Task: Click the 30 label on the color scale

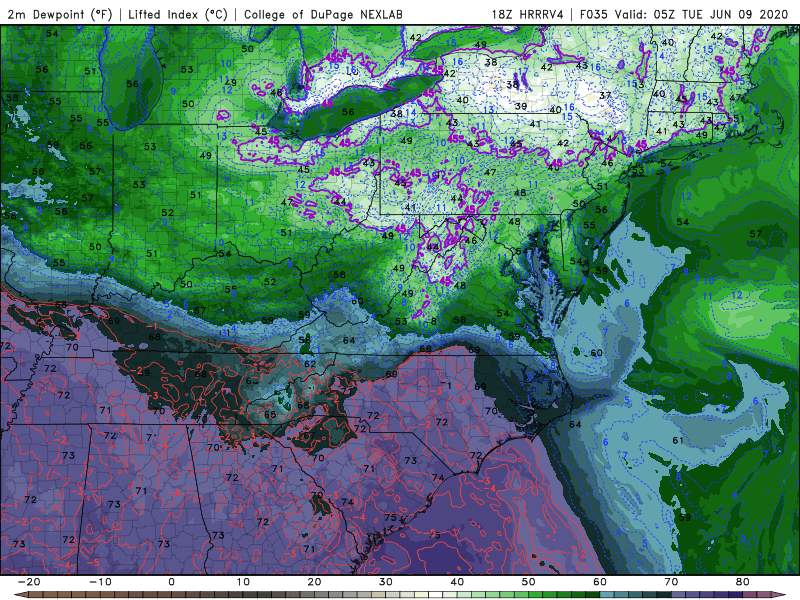Action: pyautogui.click(x=386, y=582)
